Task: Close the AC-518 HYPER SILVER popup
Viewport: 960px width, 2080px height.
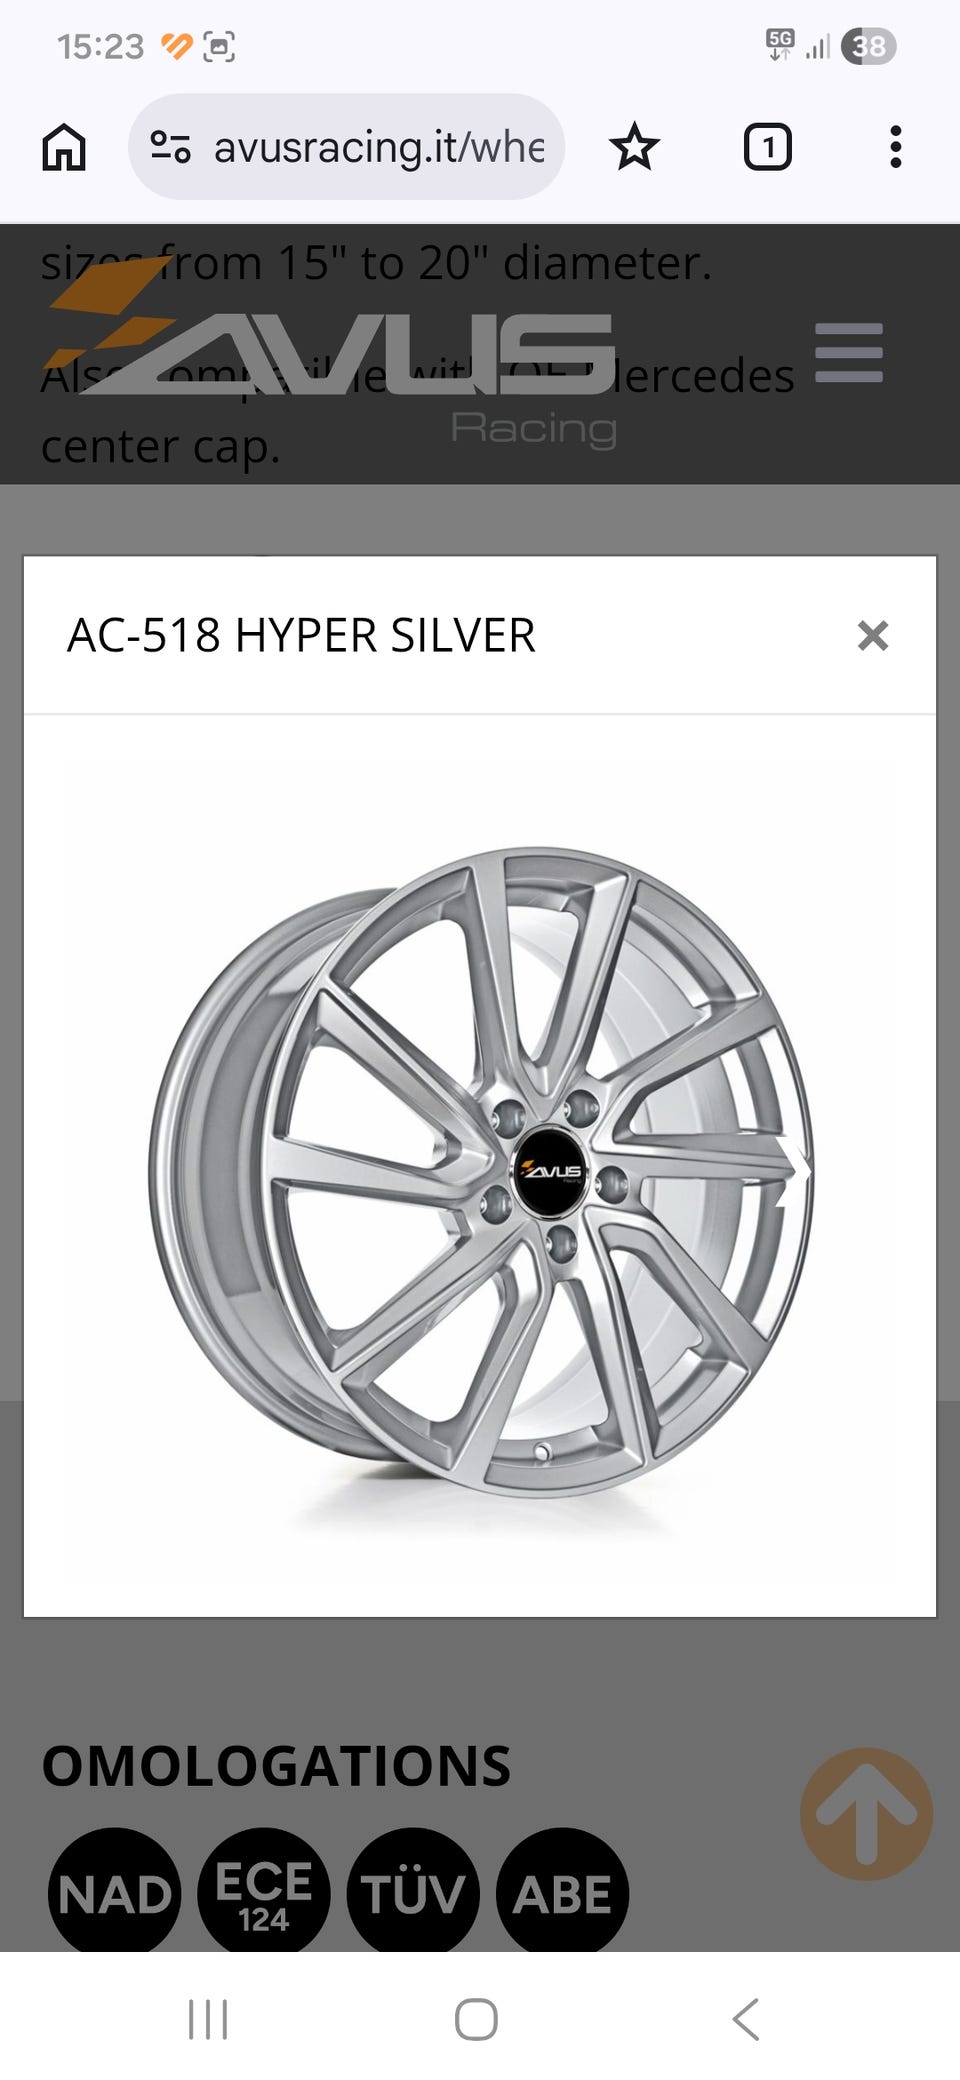Action: coord(873,635)
